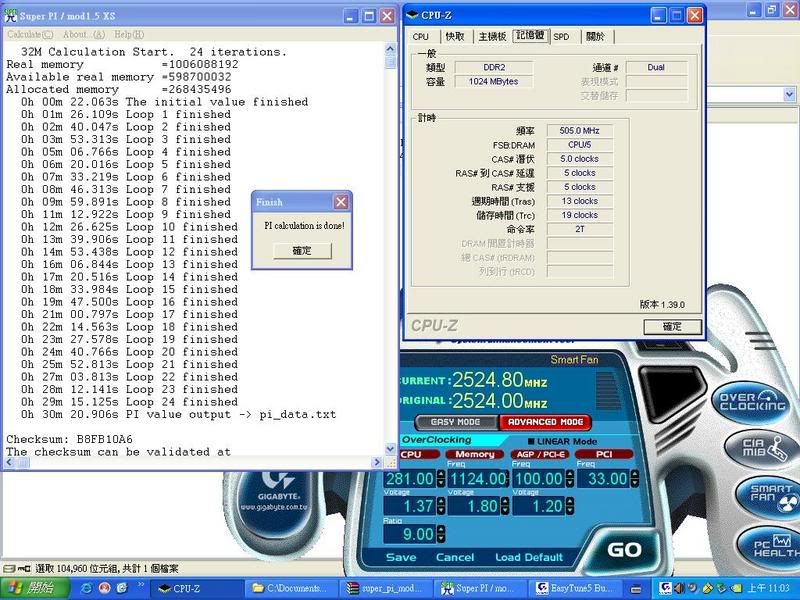Switch to the 快取 tab in CPU-Z
Screen dimensions: 800x600
click(x=455, y=37)
